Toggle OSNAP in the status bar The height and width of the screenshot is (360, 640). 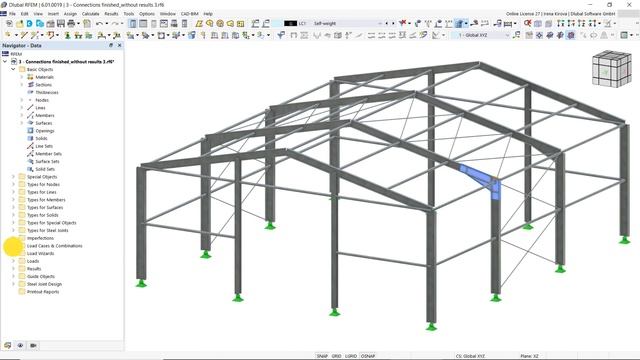click(x=368, y=356)
